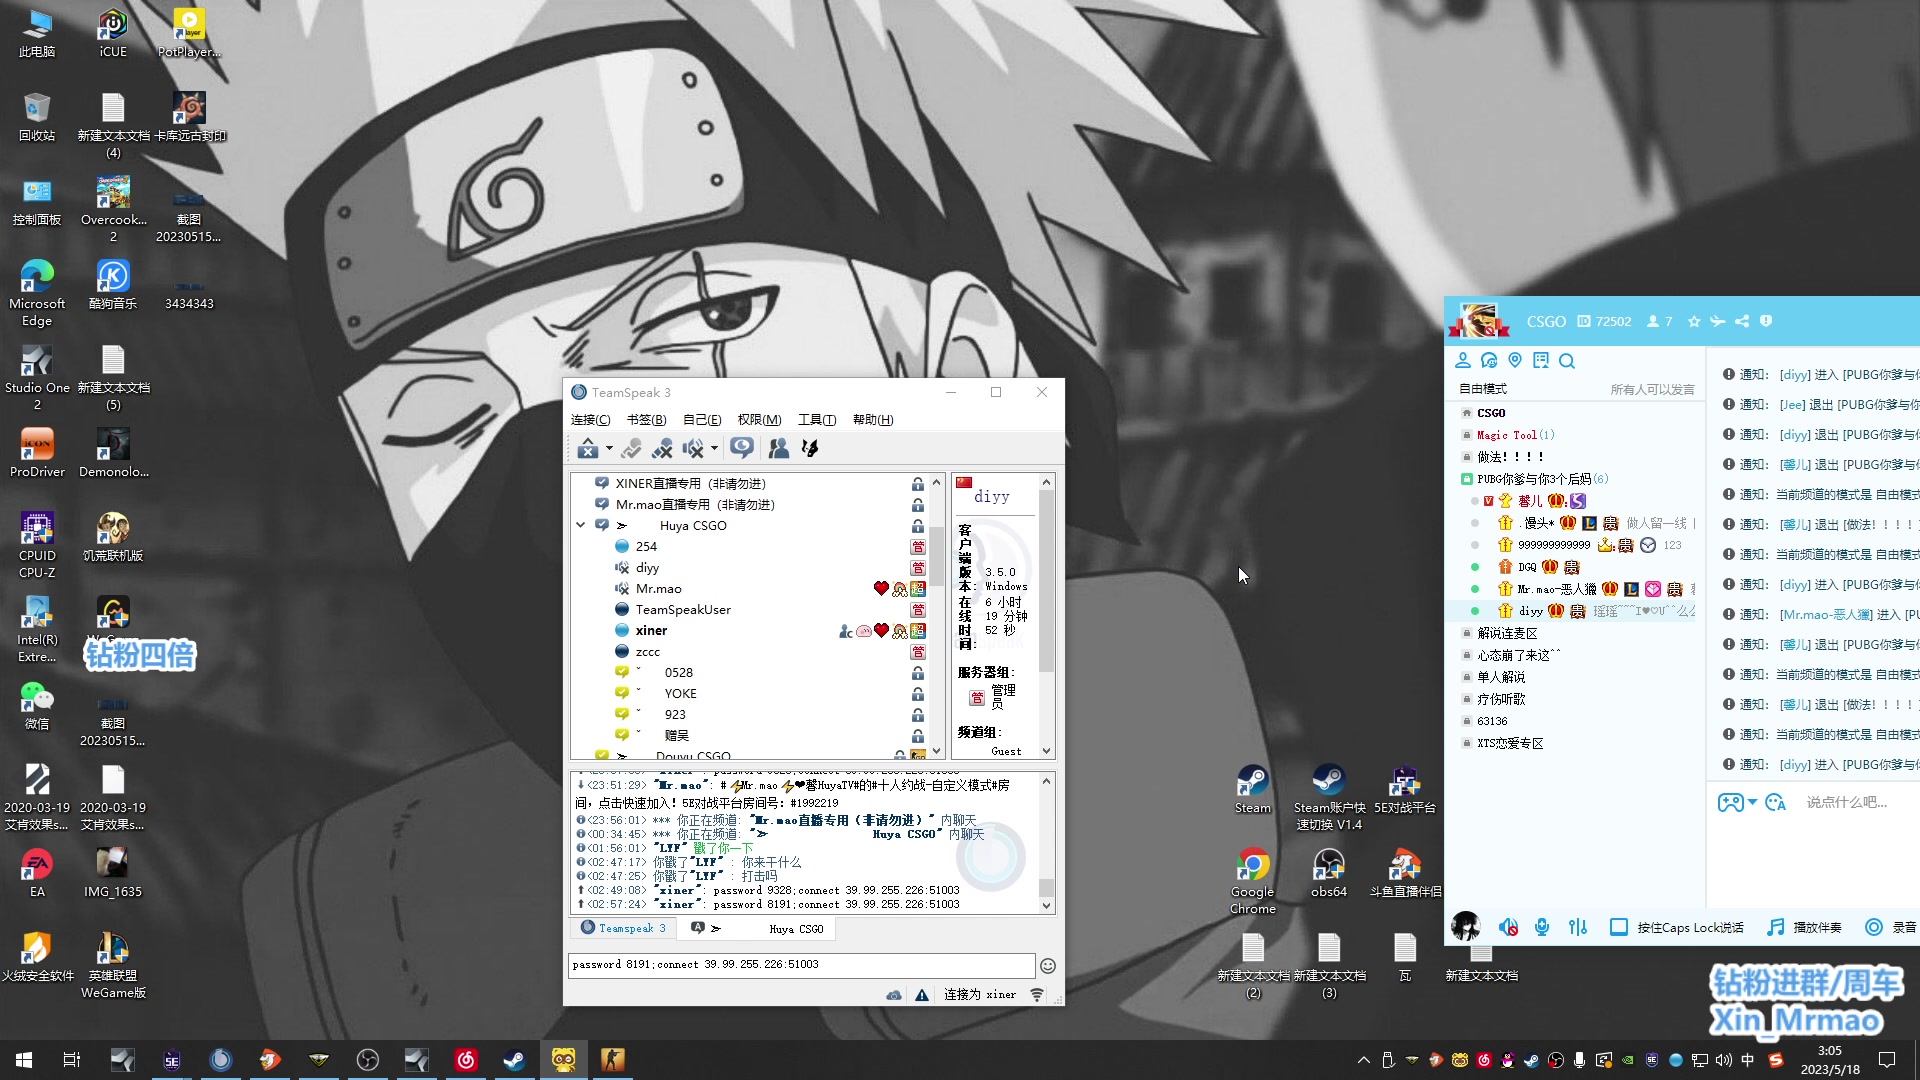Click the TeamSpeak chat message input field
This screenshot has width=1920, height=1080.
pos(802,965)
